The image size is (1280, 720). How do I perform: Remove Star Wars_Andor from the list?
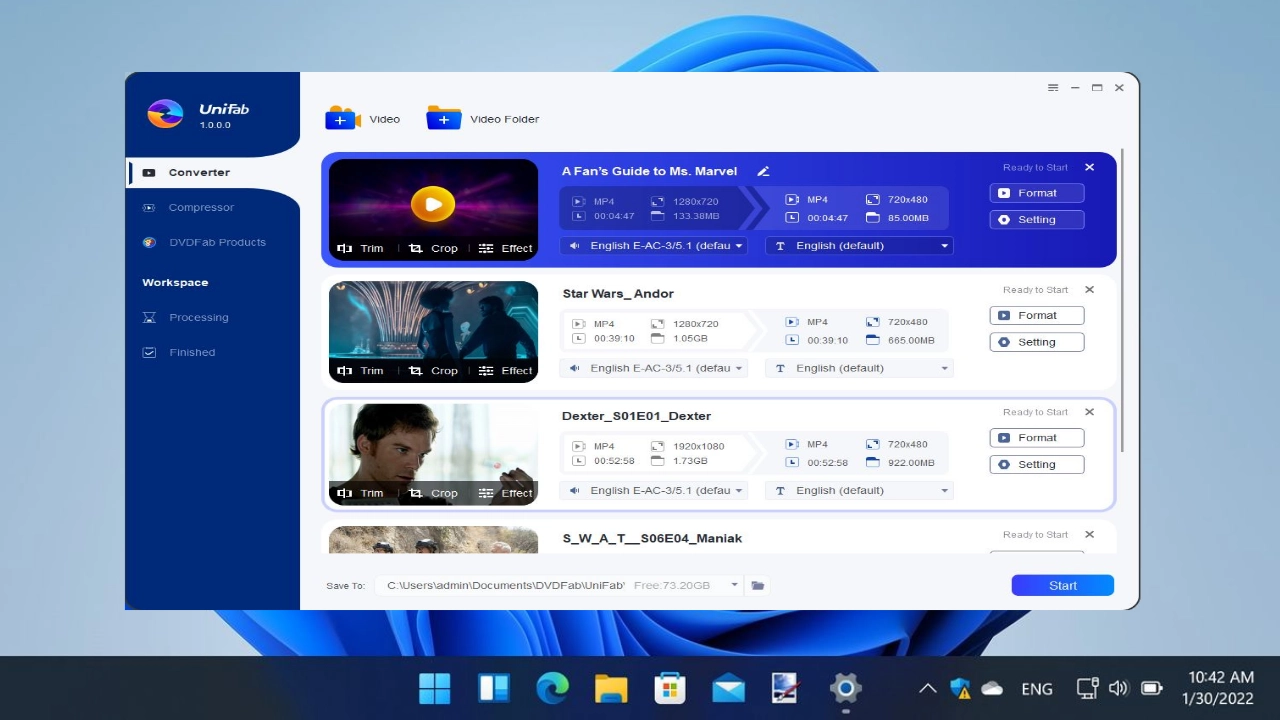point(1090,289)
